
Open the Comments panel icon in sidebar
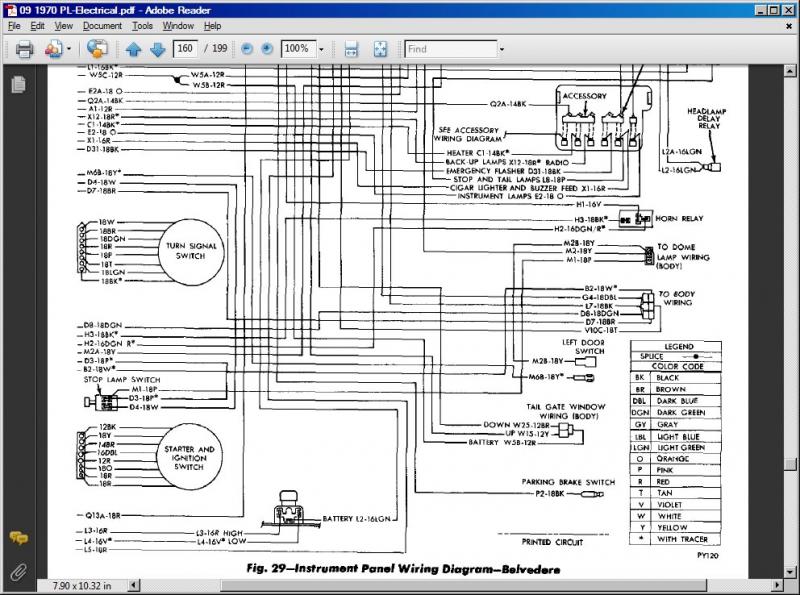coord(18,538)
